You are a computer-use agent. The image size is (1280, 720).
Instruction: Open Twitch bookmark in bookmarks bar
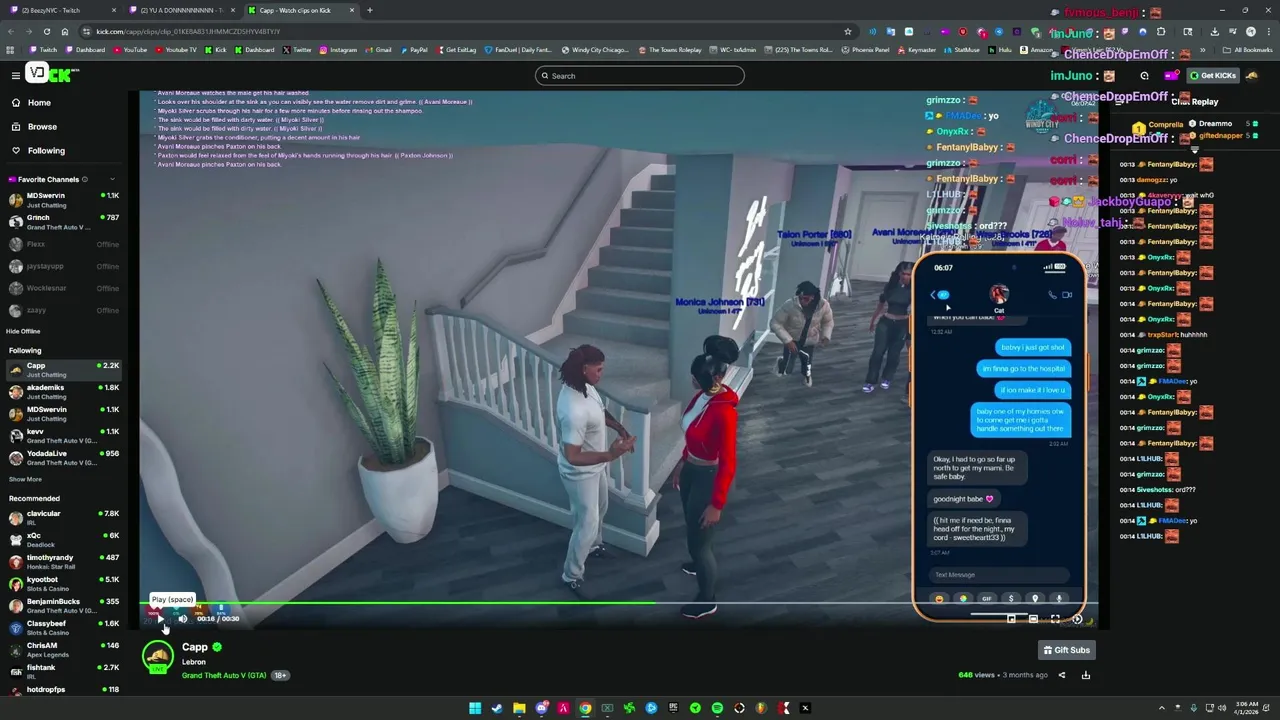[43, 50]
